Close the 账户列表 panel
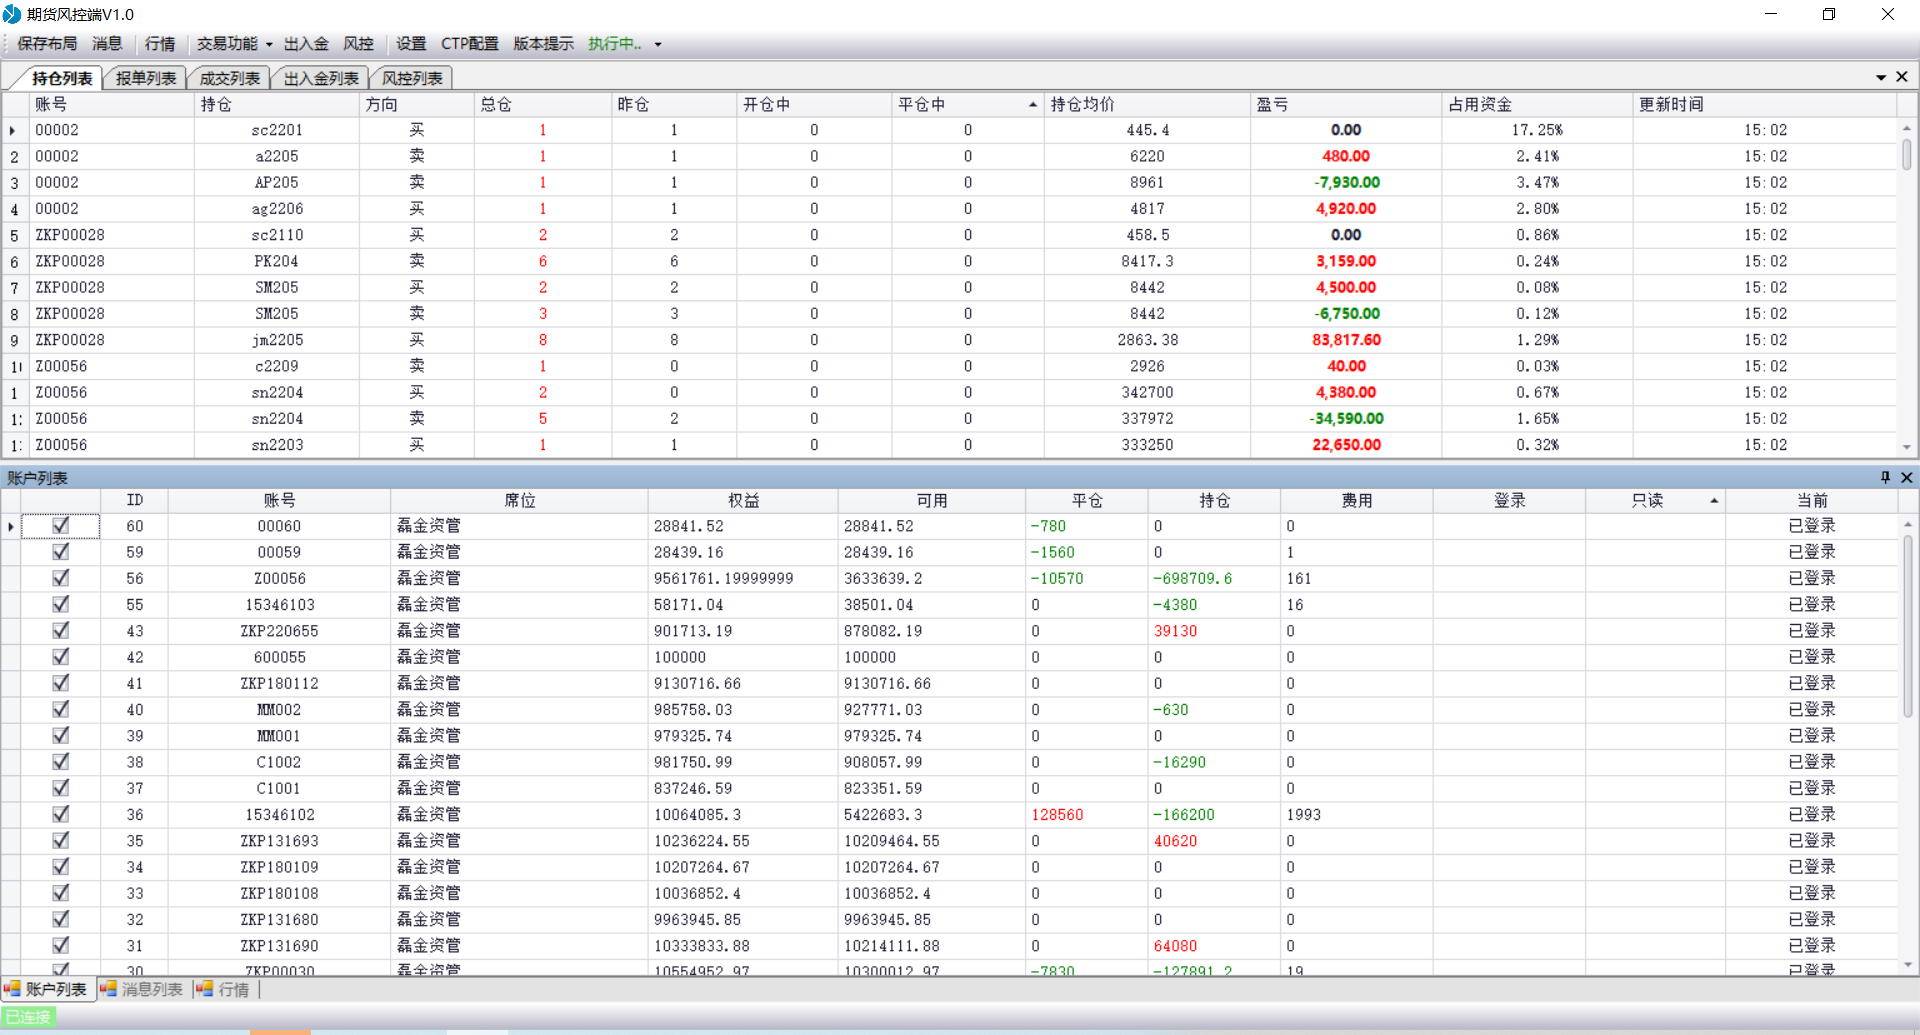 [x=1906, y=477]
